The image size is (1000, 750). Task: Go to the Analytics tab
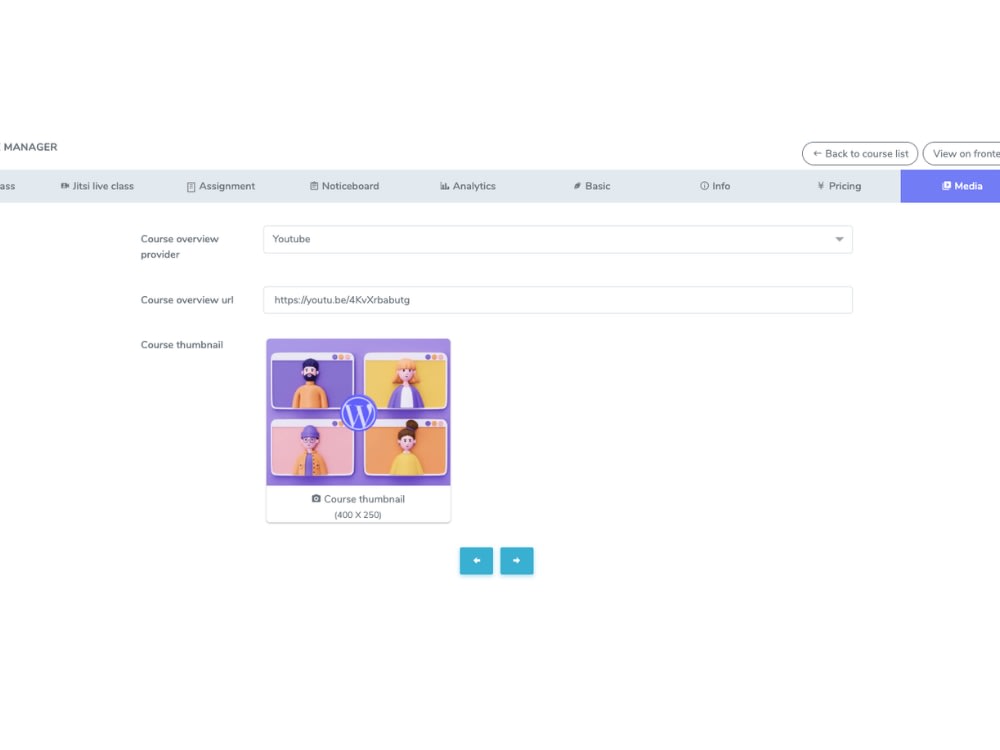(x=467, y=186)
